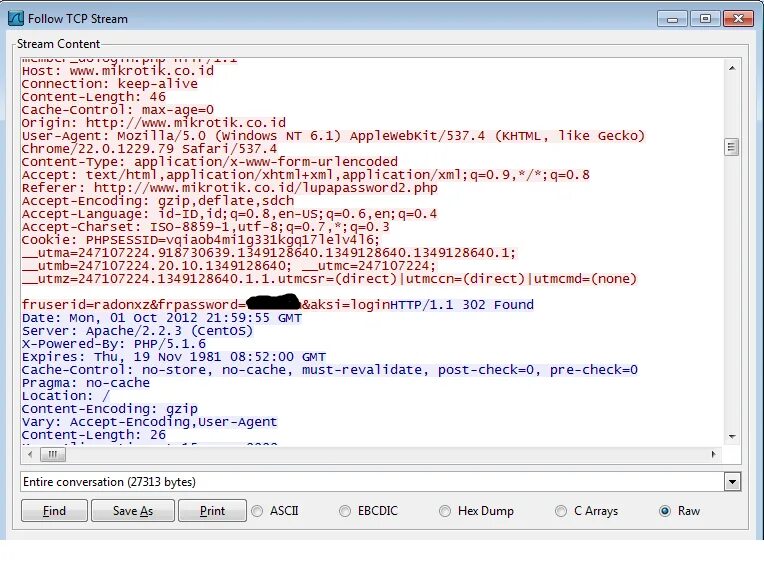The image size is (764, 586).
Task: Click the Referer lupapassword2.php line
Action: point(229,188)
